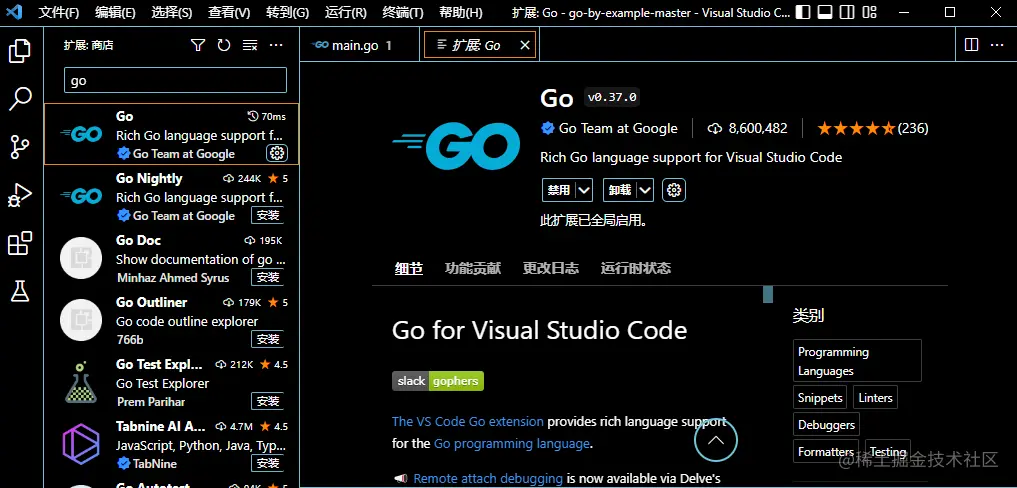Install the Go Nightly extension
Screen dimensions: 1017x488
click(268, 215)
